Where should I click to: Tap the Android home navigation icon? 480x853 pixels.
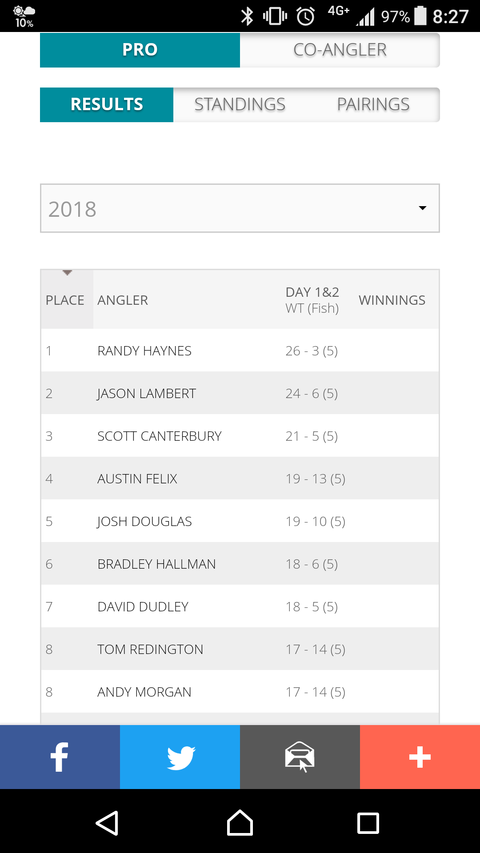coord(240,823)
